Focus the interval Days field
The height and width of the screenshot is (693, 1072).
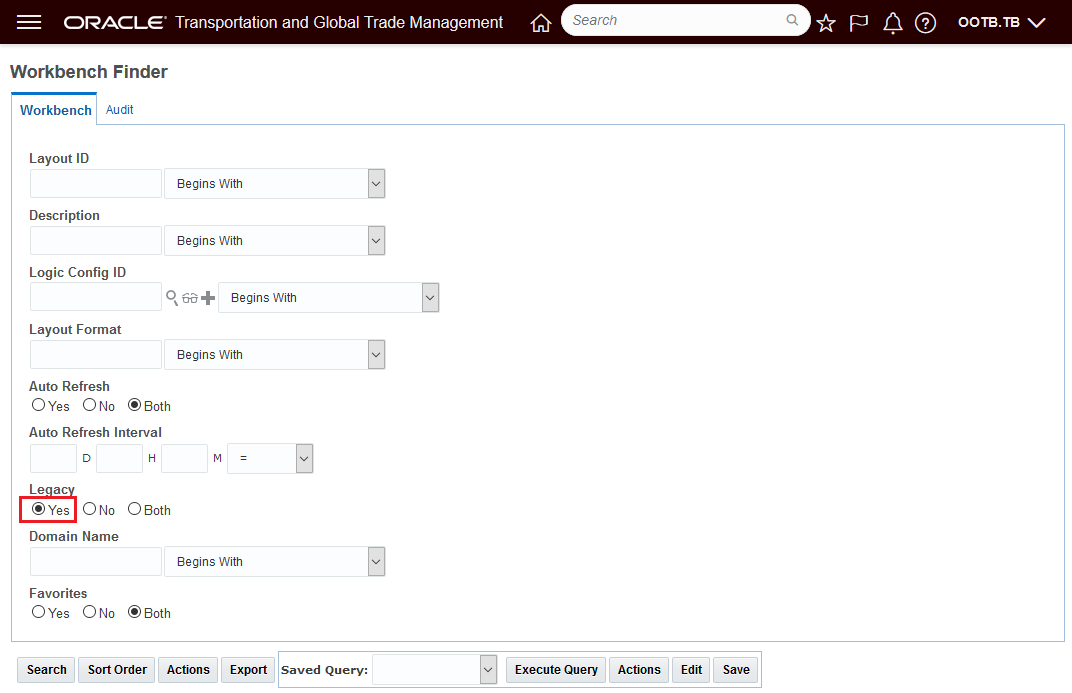(x=53, y=458)
